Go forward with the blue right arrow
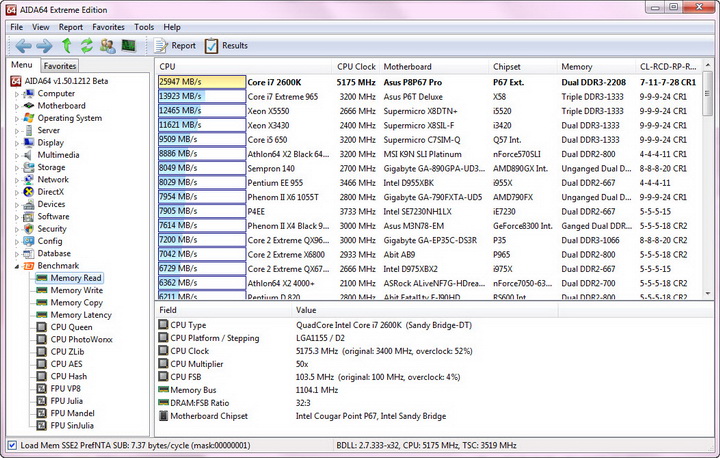 45,45
